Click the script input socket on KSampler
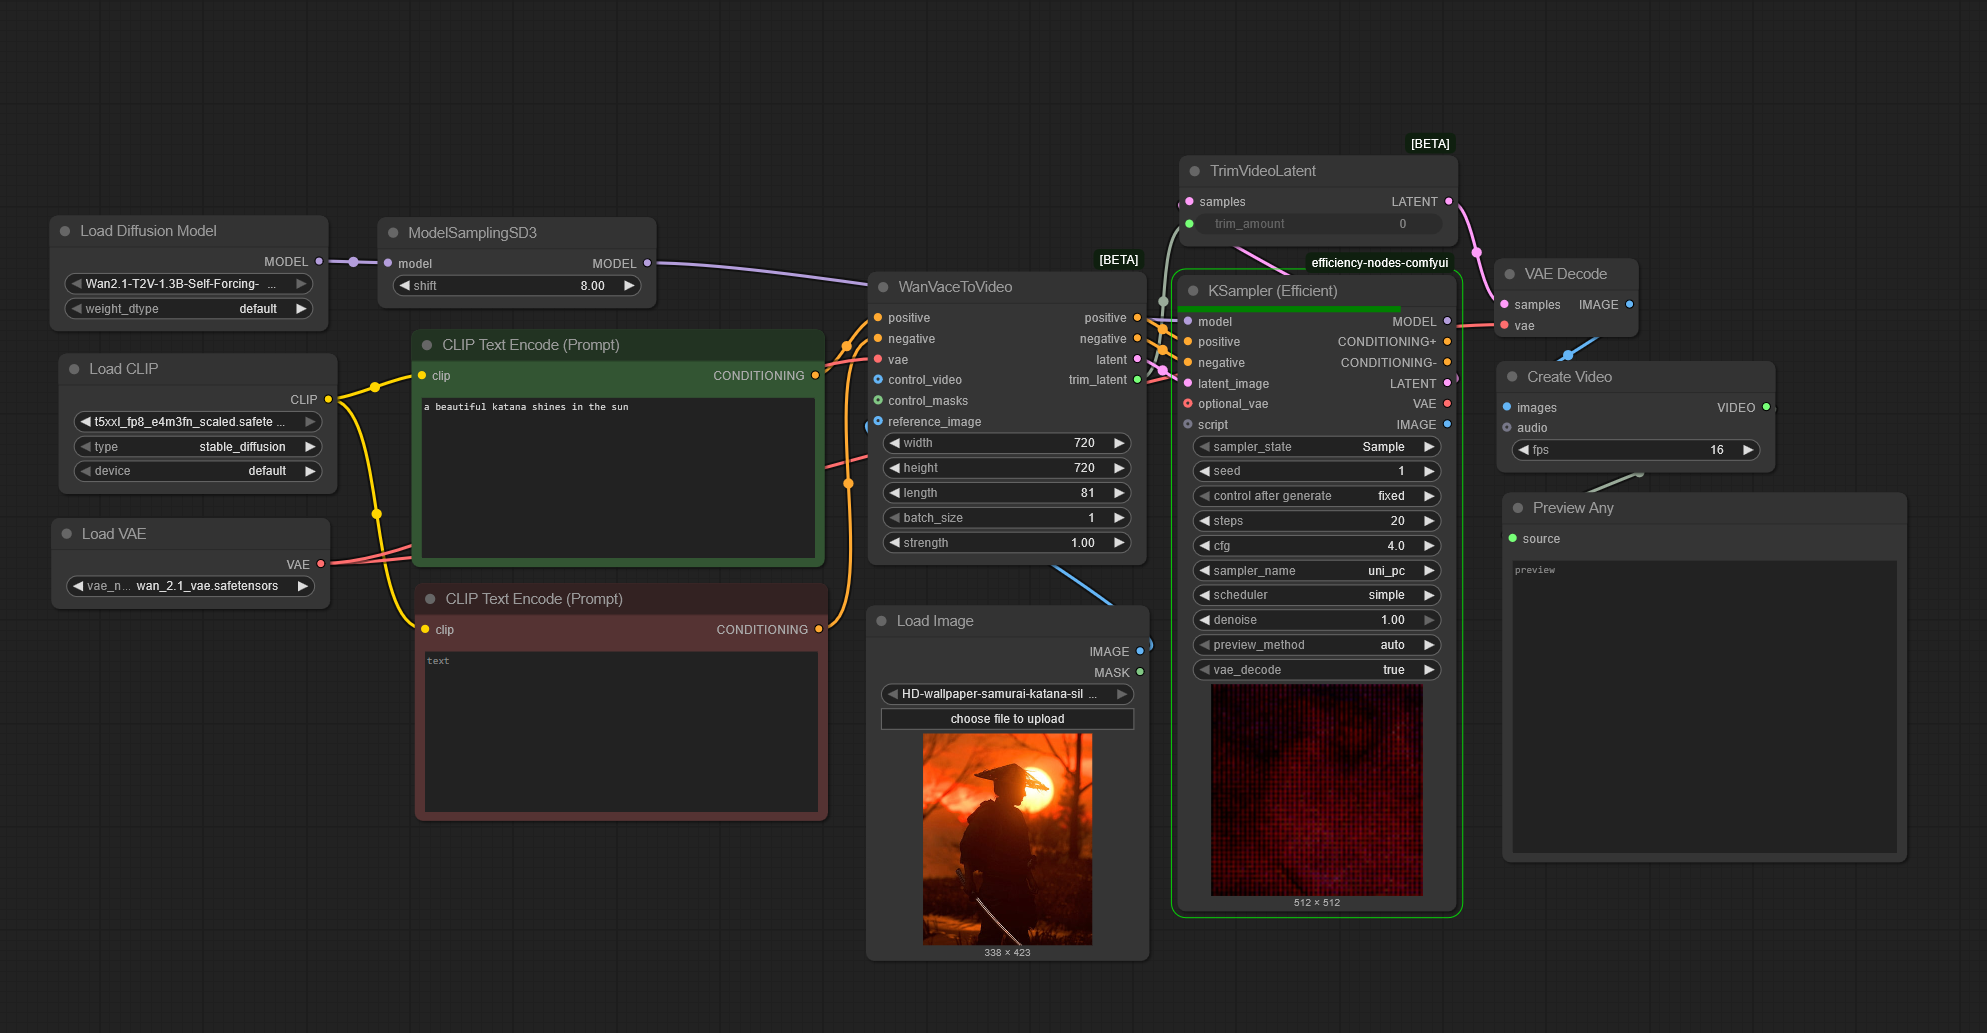The width and height of the screenshot is (1987, 1033). click(x=1188, y=424)
